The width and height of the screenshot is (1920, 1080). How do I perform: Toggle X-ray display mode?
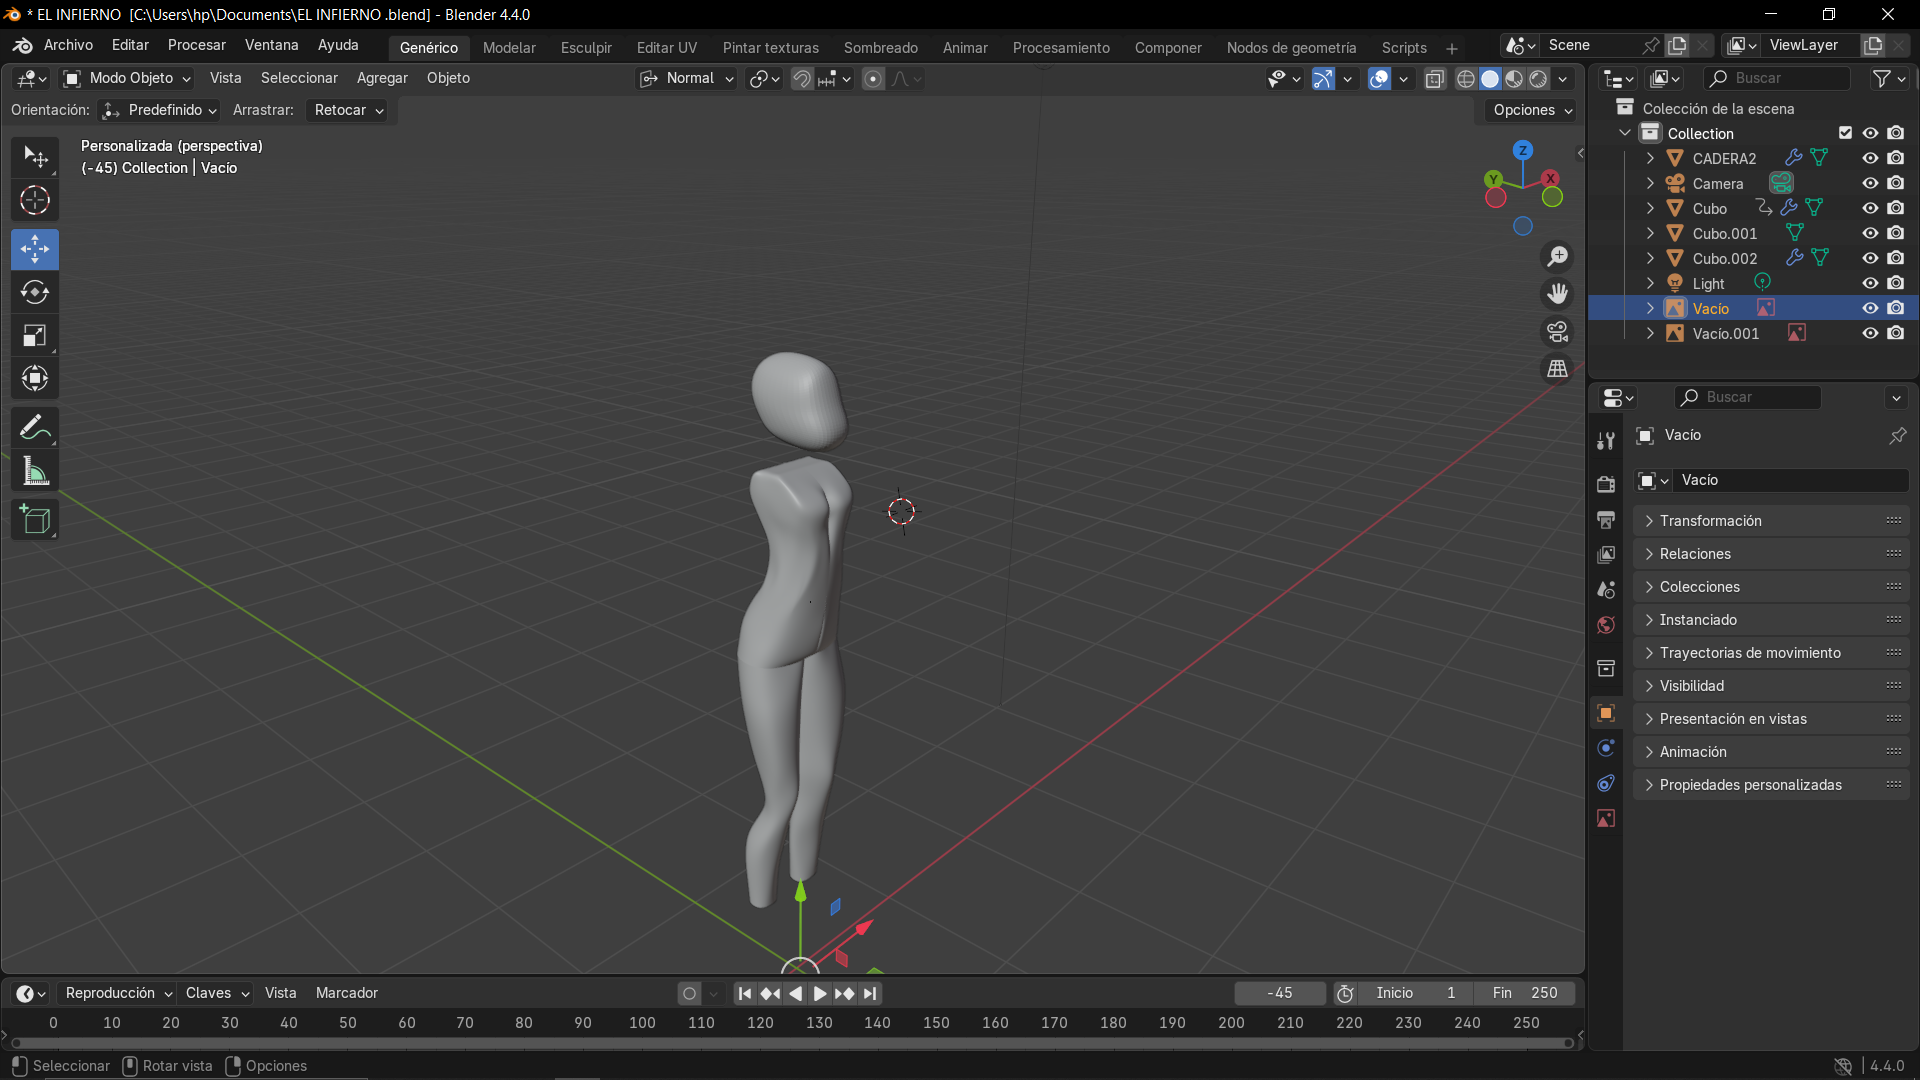click(x=1434, y=79)
